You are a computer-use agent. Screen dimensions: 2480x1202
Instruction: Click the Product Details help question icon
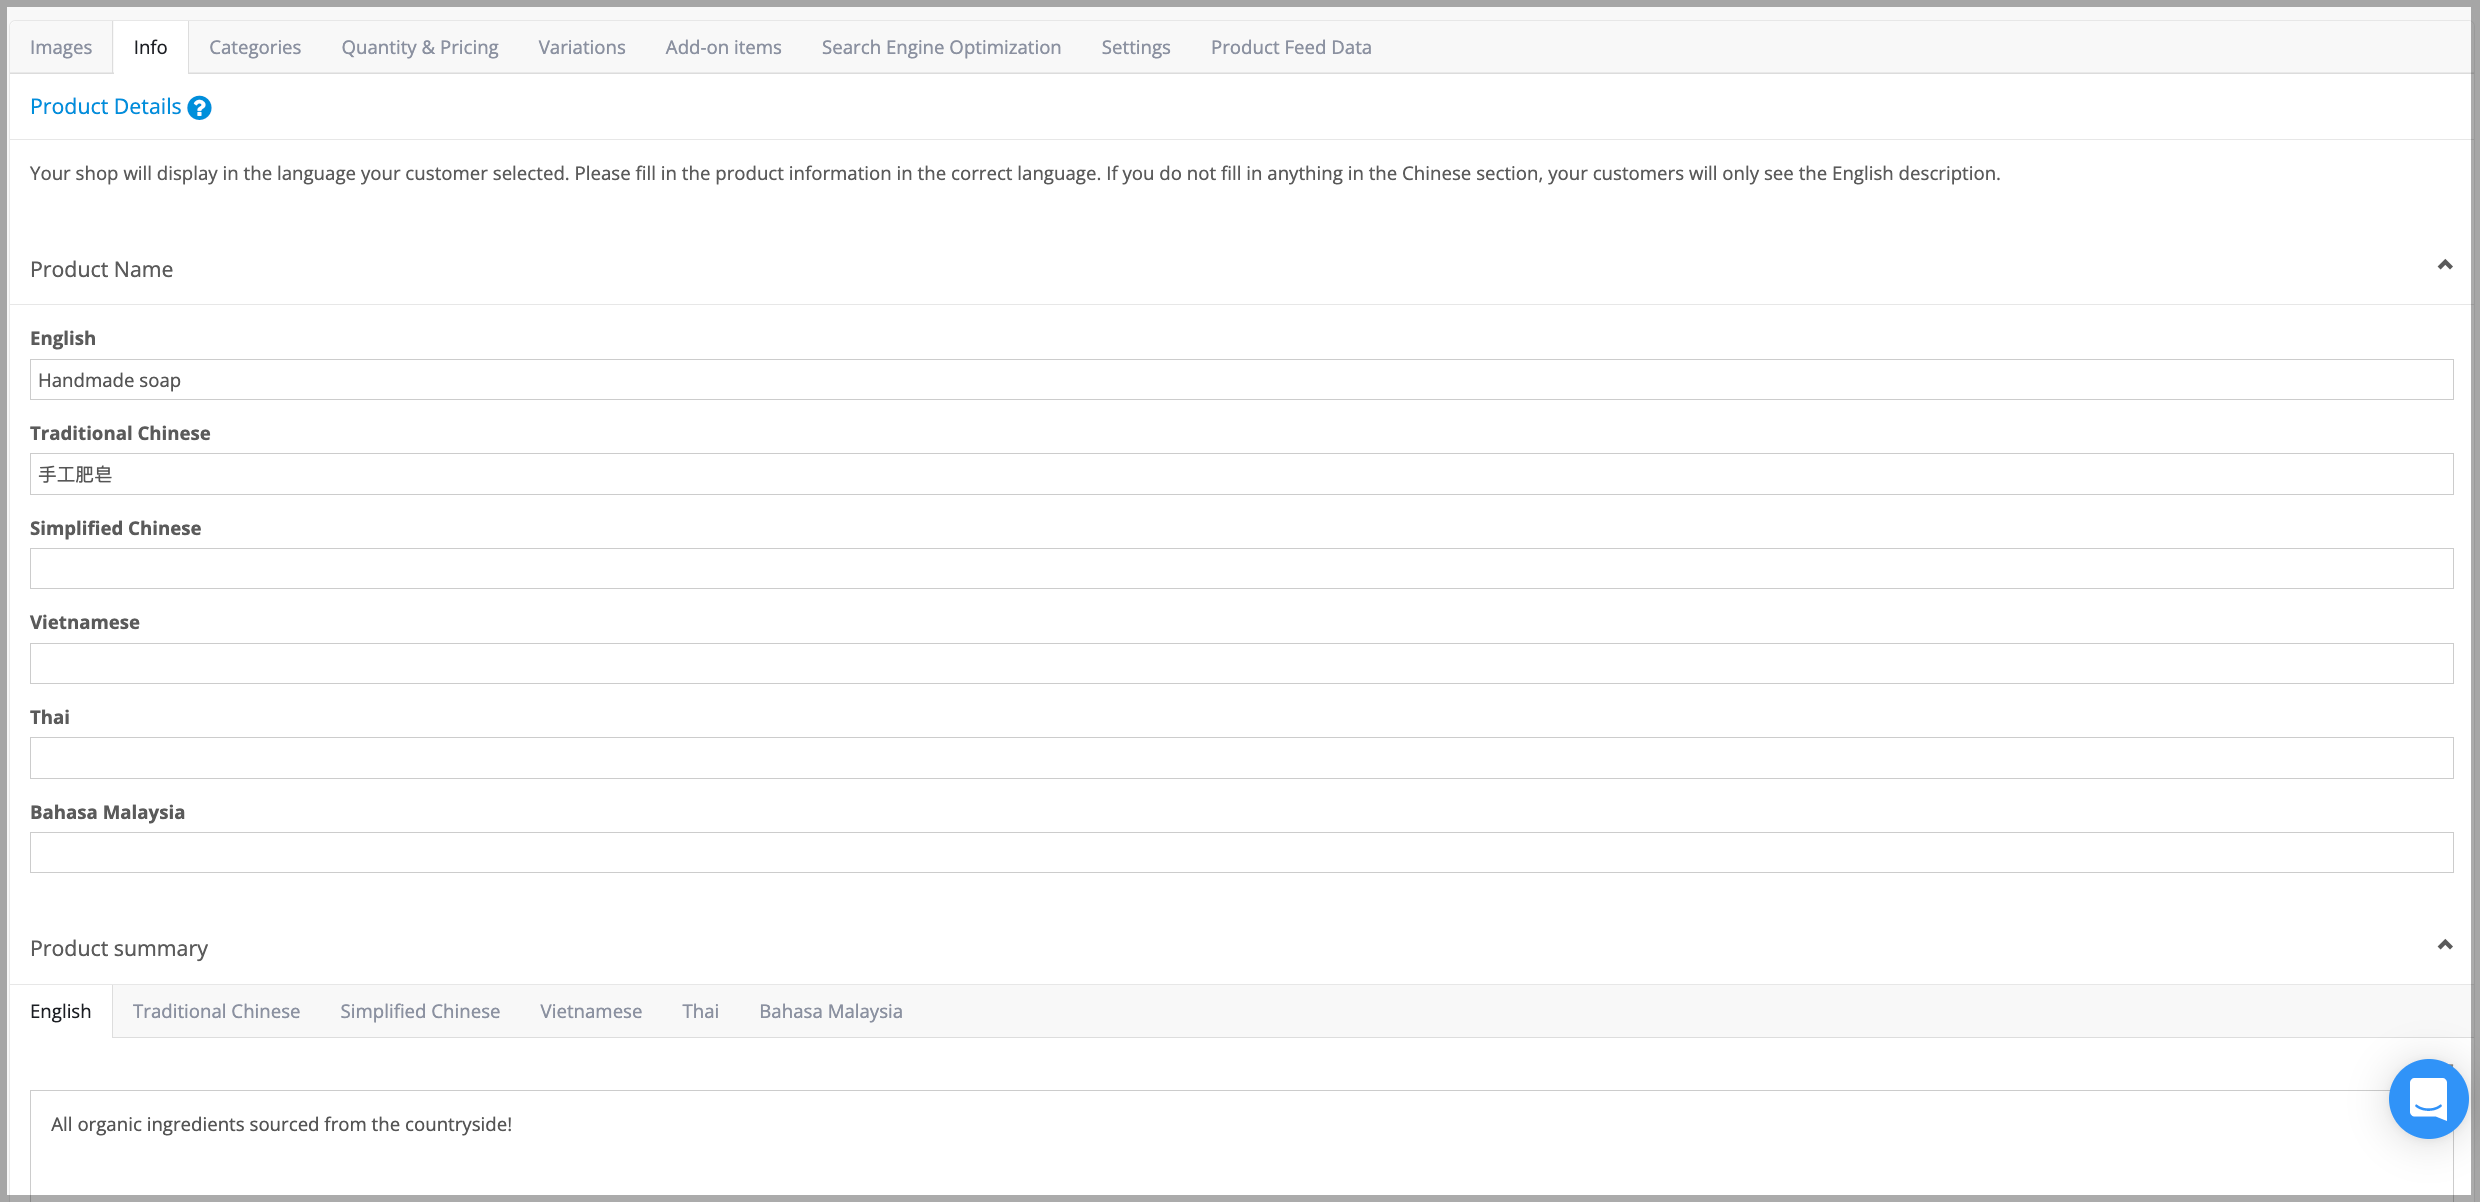tap(199, 108)
